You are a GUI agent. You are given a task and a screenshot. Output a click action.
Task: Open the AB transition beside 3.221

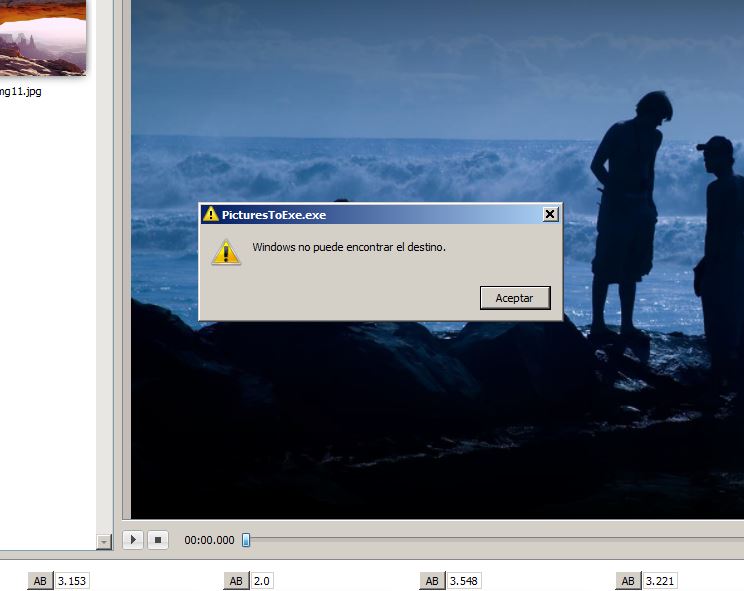(627, 581)
